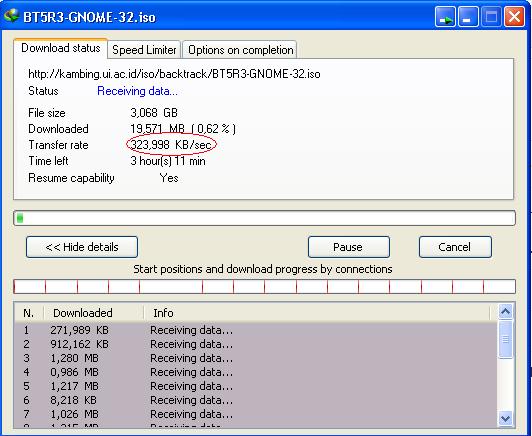Click the overall download progress bar
Viewport: 532px width, 436px height.
coord(264,218)
